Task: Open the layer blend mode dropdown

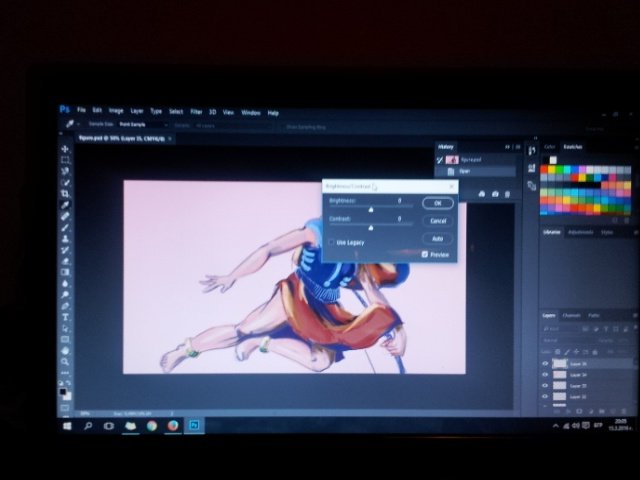Action: [x=569, y=340]
